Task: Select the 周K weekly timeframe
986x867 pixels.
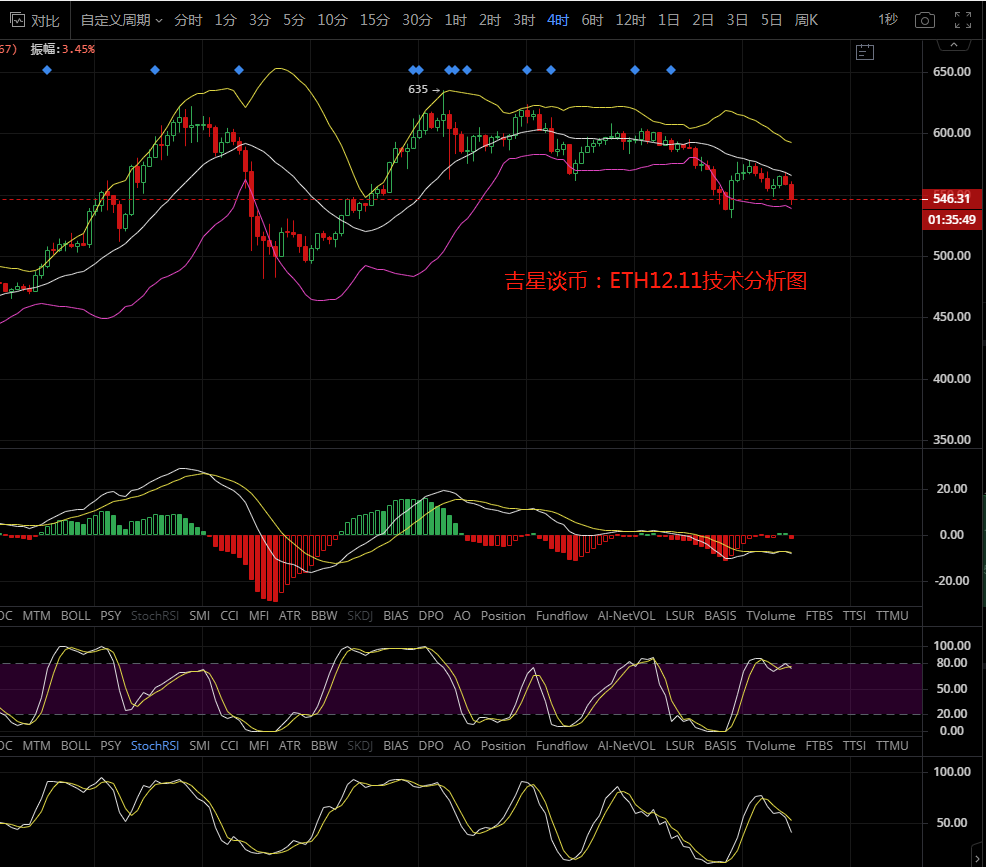Action: tap(805, 20)
